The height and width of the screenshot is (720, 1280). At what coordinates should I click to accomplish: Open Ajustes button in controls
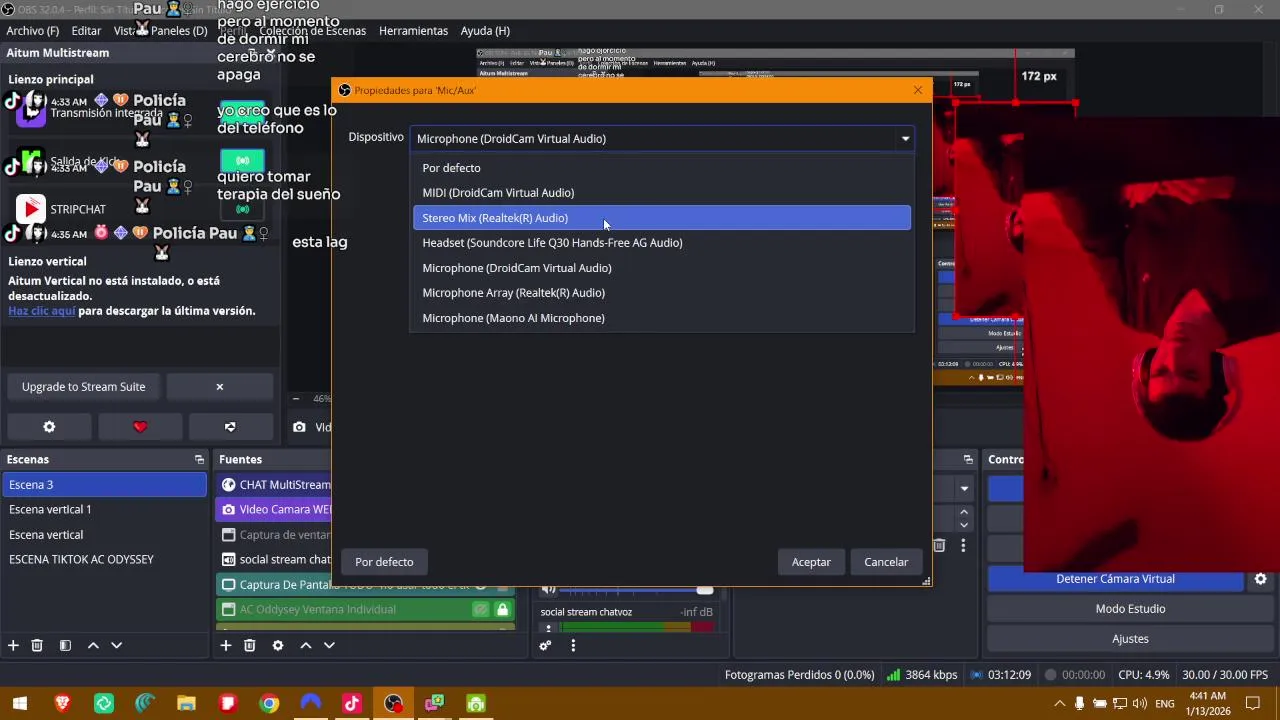click(1130, 639)
